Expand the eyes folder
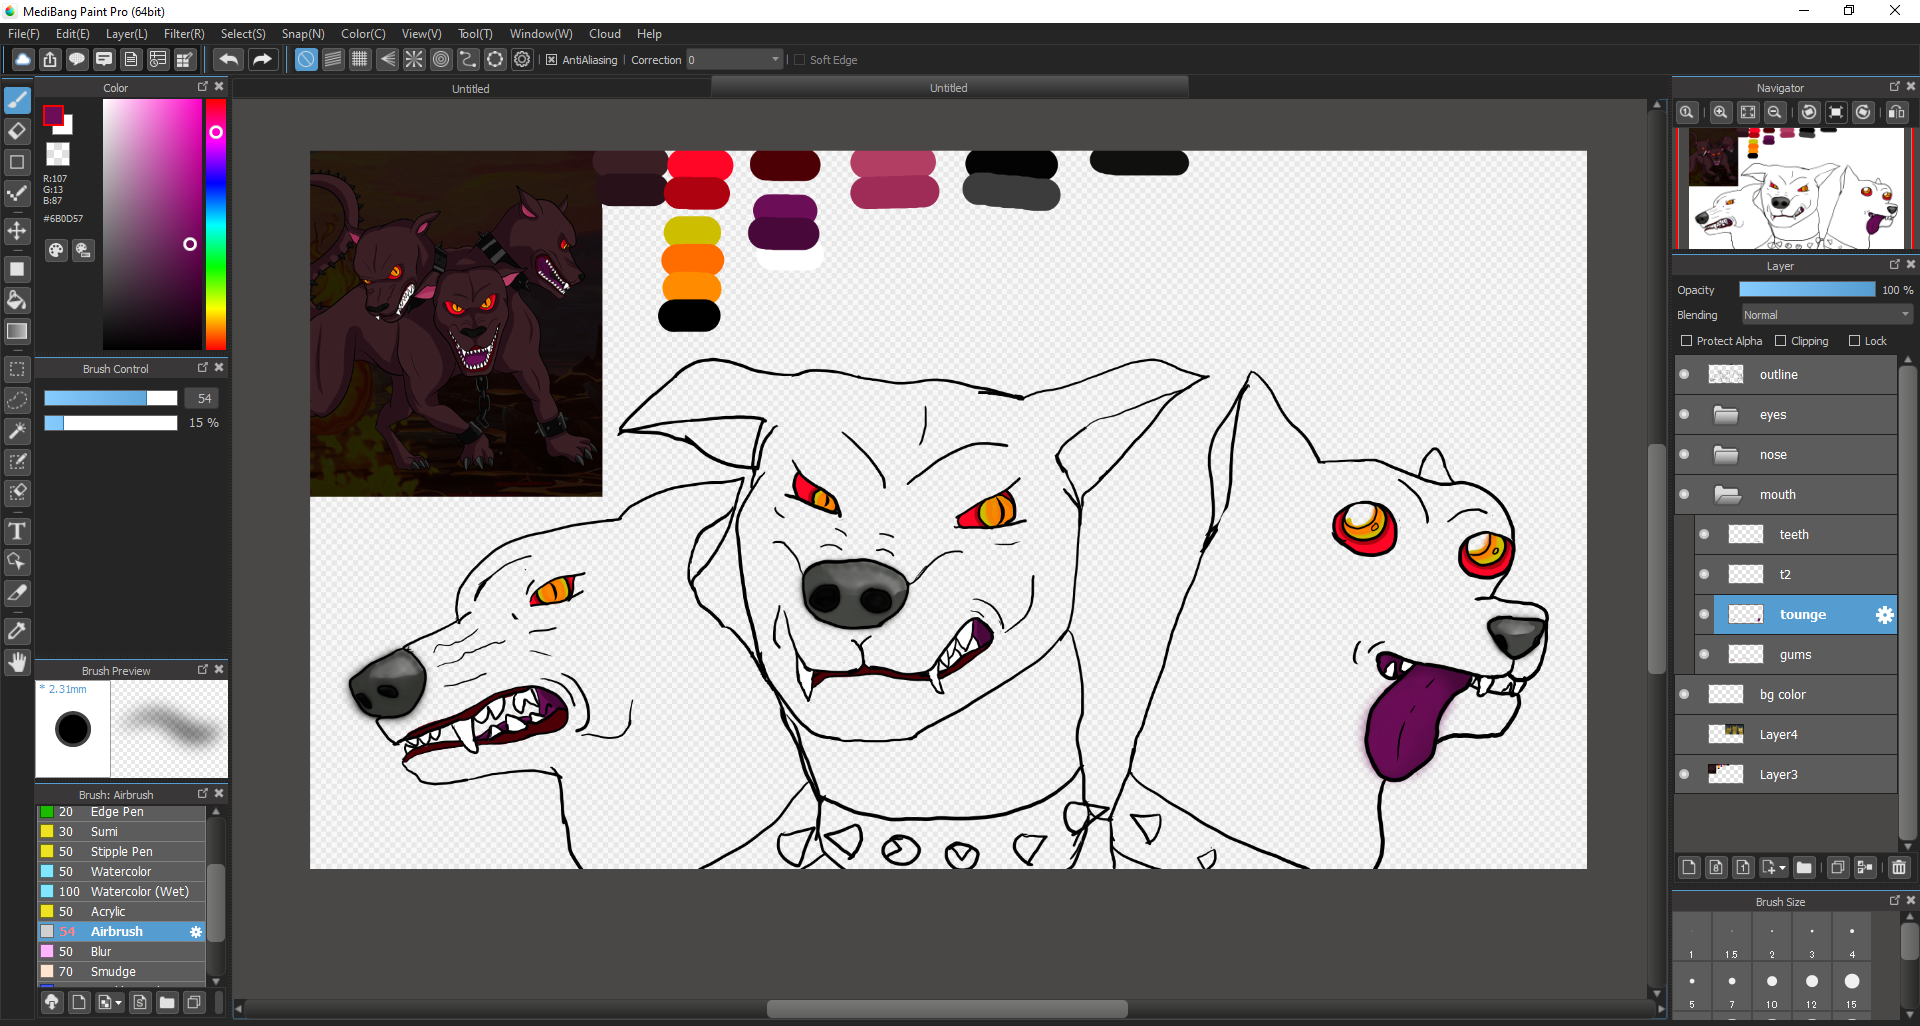The width and height of the screenshot is (1920, 1026). [1726, 415]
